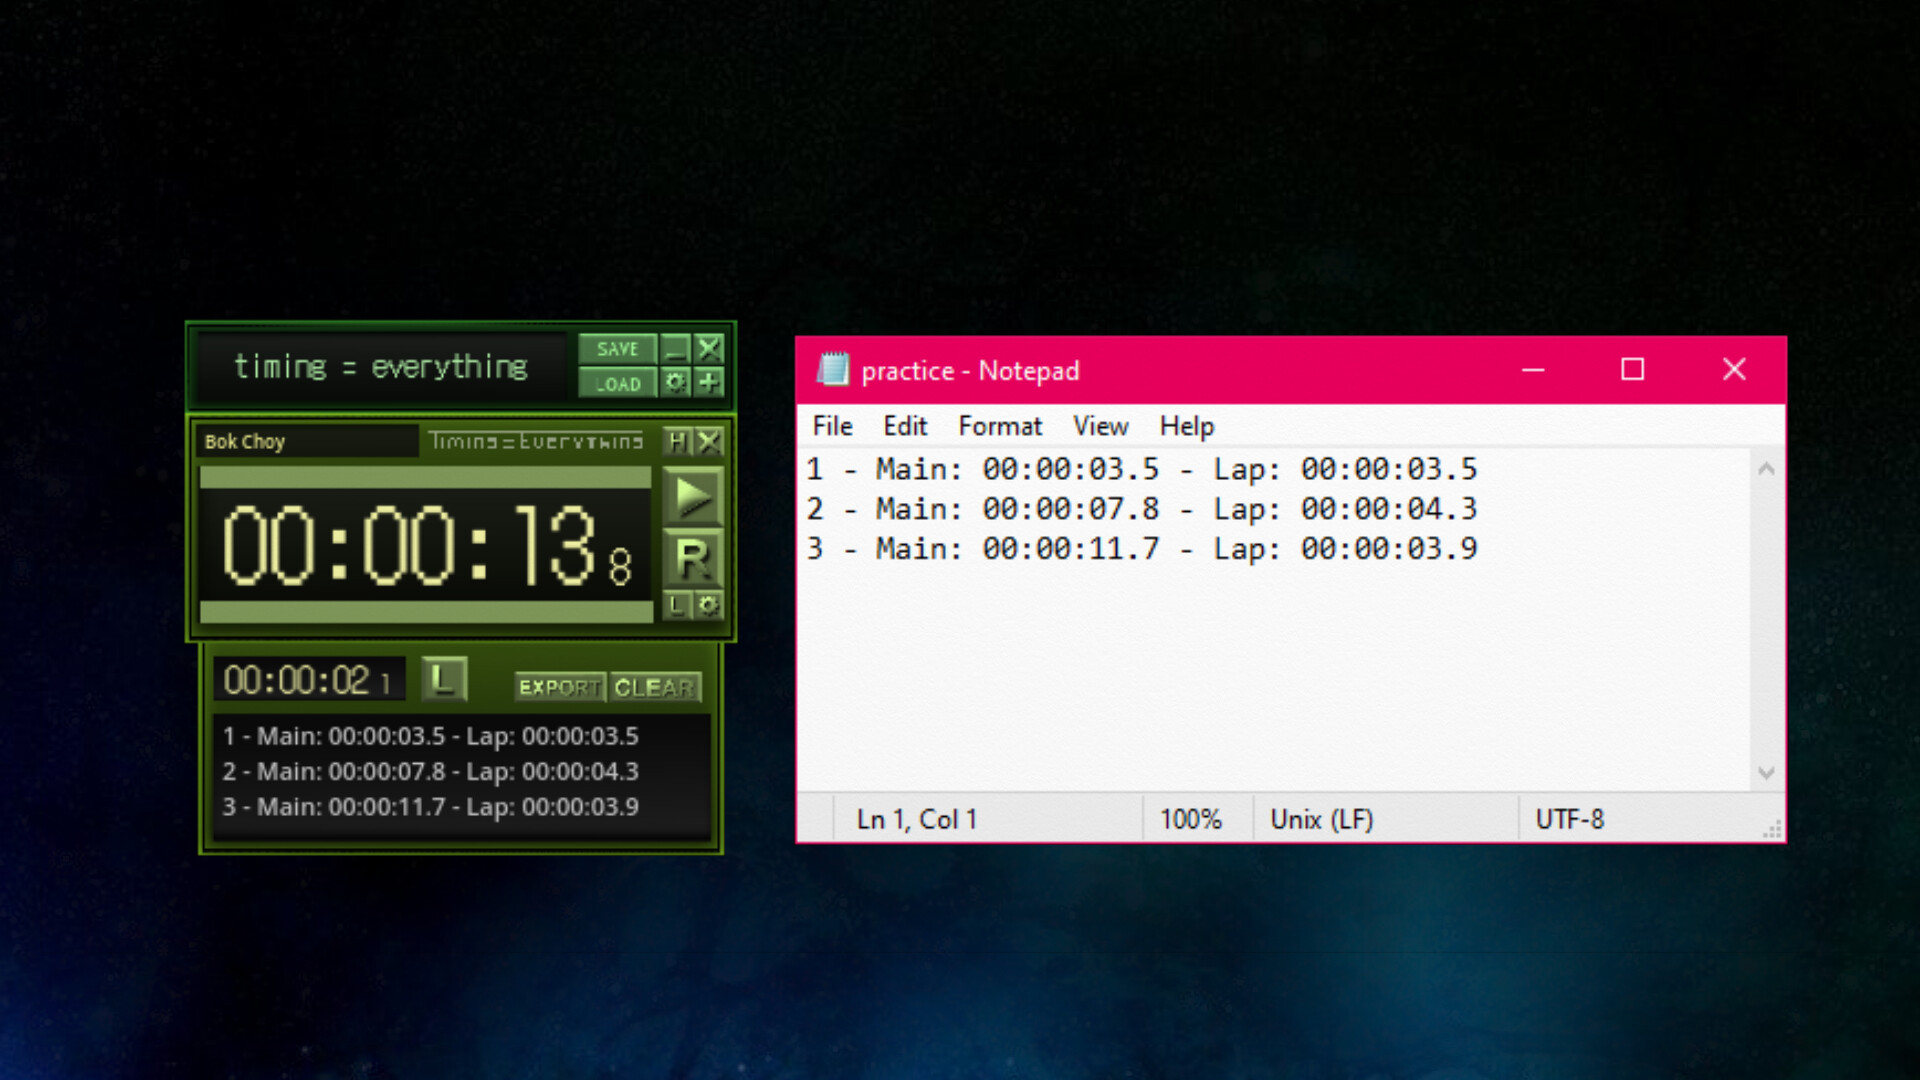Click the SAVE button
This screenshot has width=1920, height=1080.
[x=617, y=349]
